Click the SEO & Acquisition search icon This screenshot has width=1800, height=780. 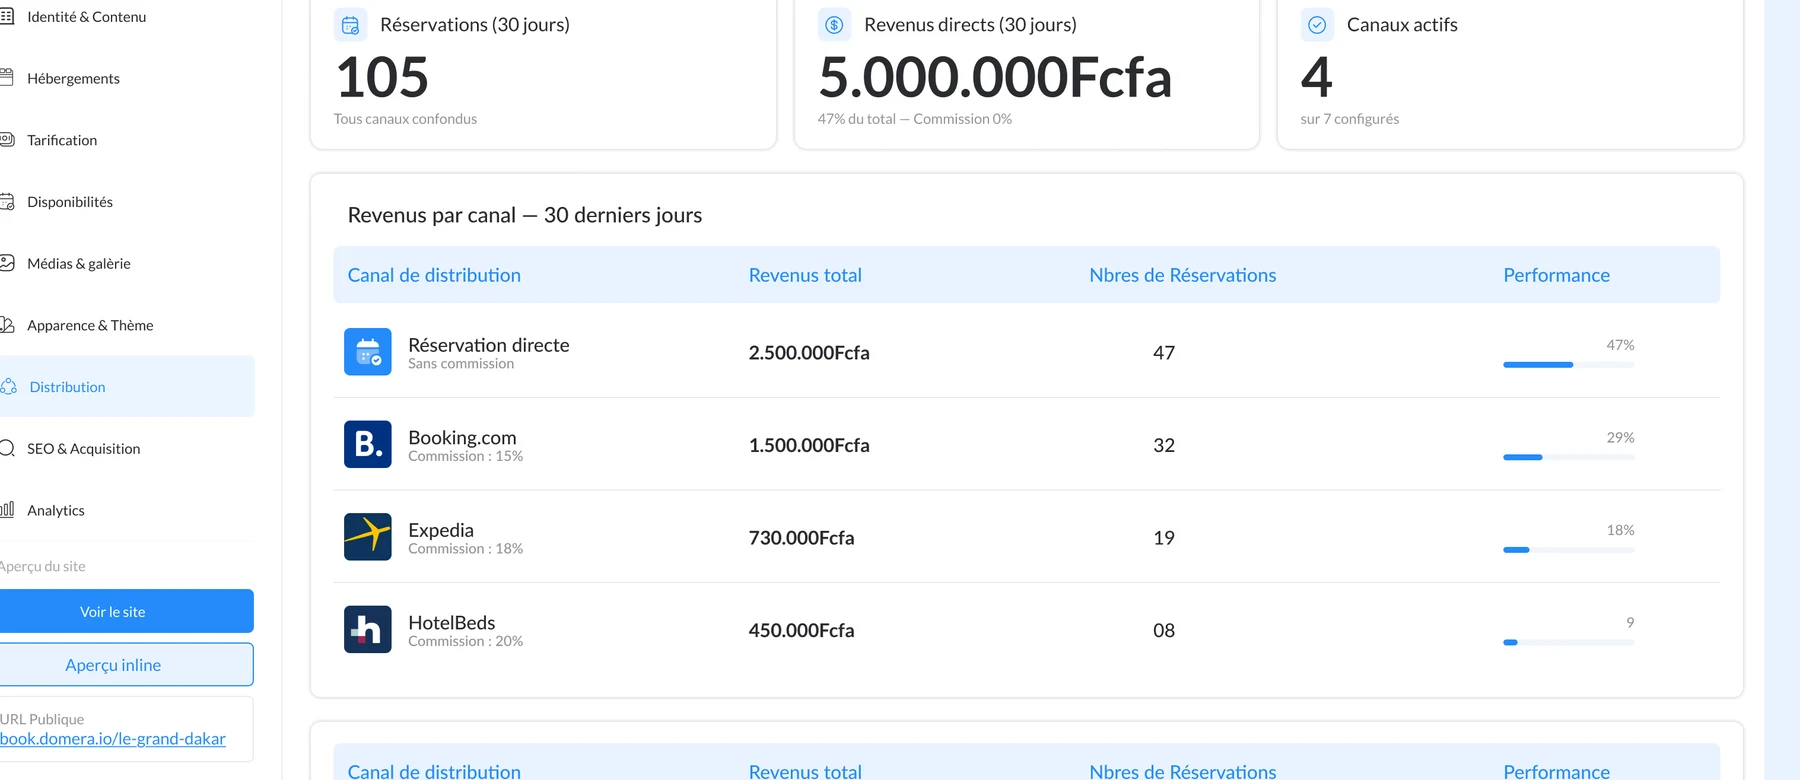[x=7, y=448]
